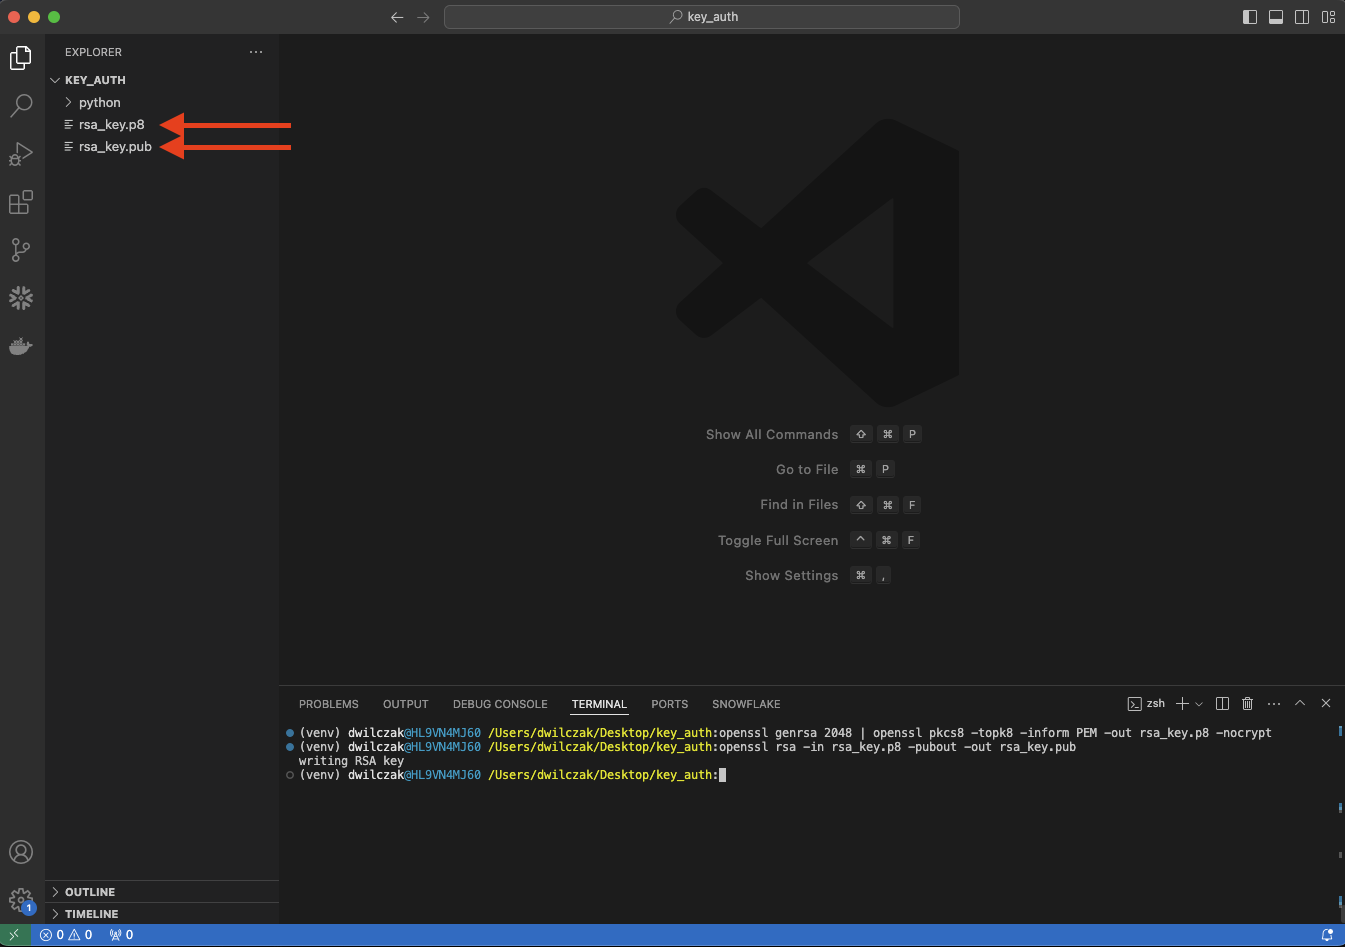Click the key_auth command center search box
Image resolution: width=1345 pixels, height=947 pixels.
(x=702, y=17)
